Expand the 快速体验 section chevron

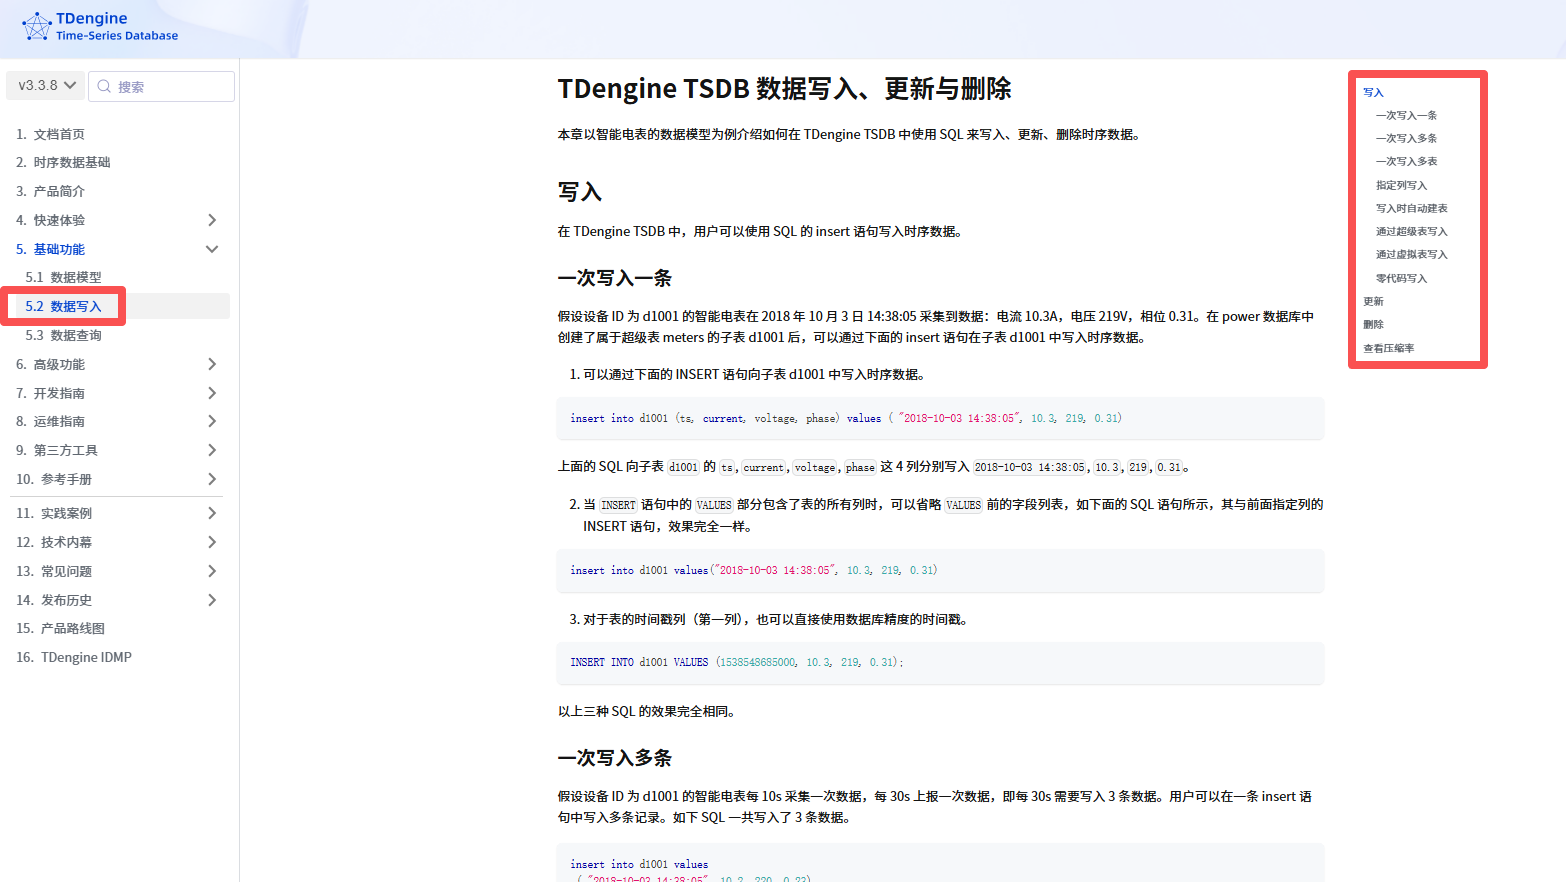pyautogui.click(x=212, y=220)
